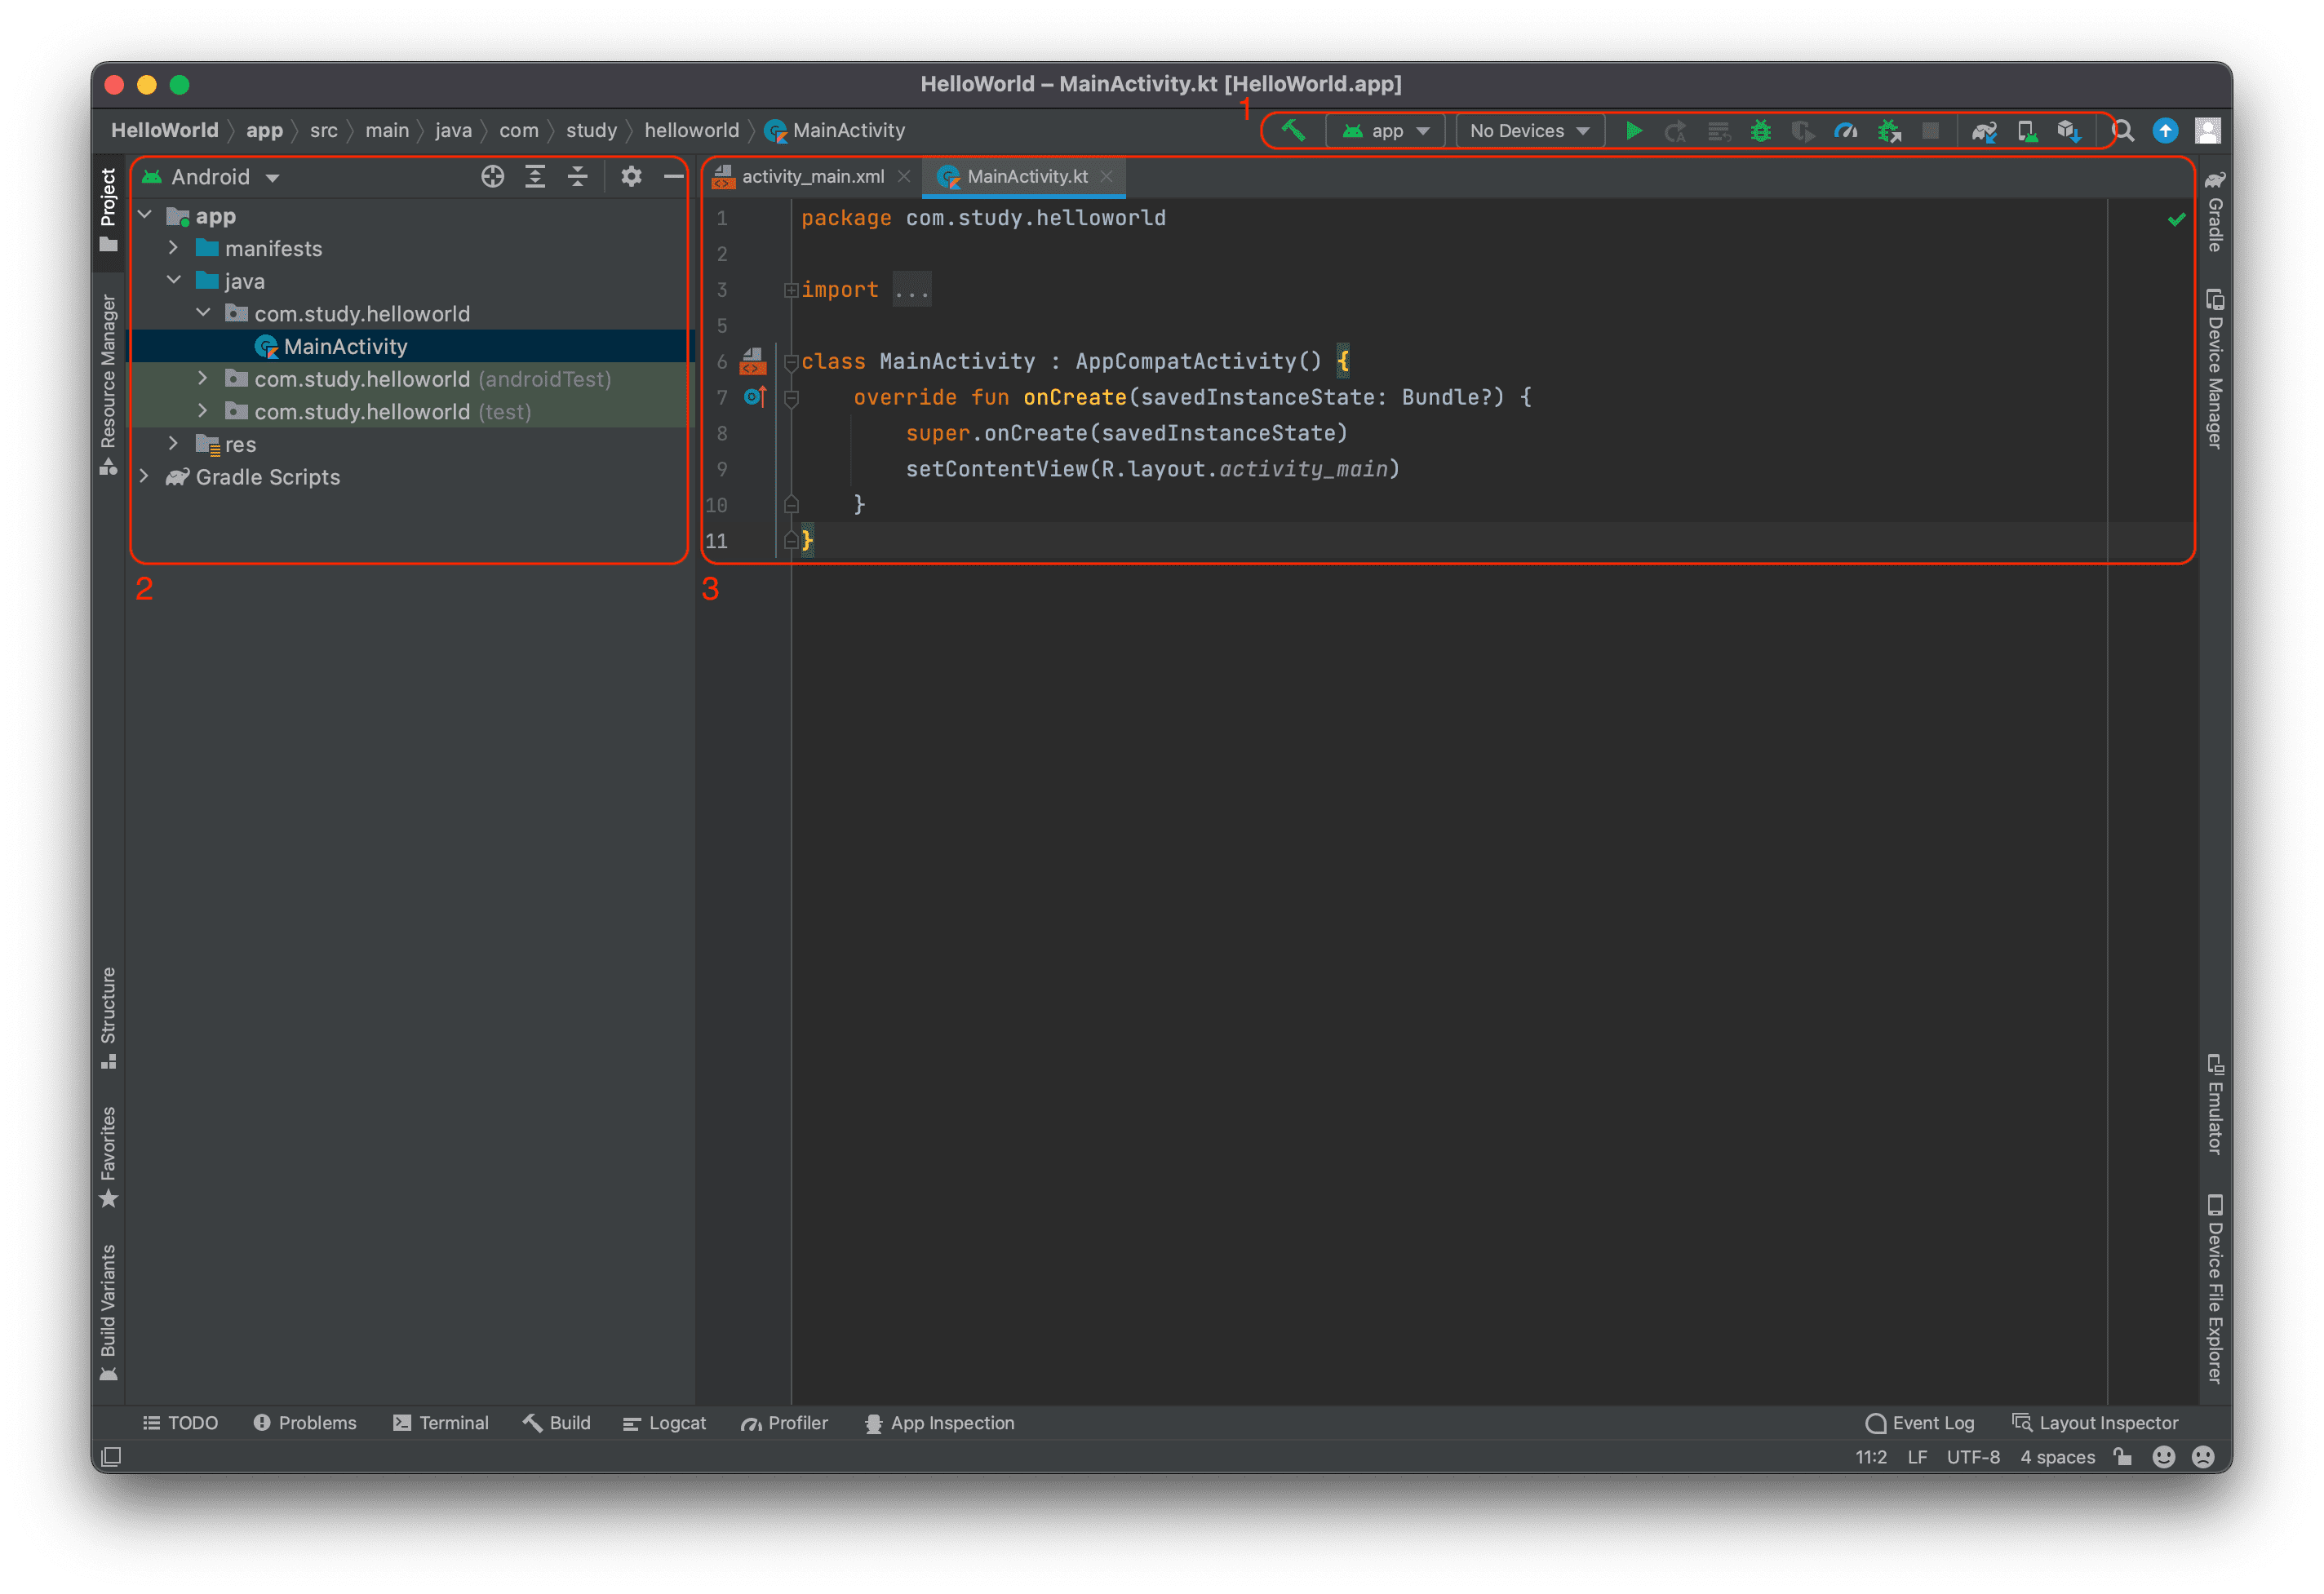Switch to the activity_main.xml editor tab
2324x1594 pixels.
tap(811, 177)
